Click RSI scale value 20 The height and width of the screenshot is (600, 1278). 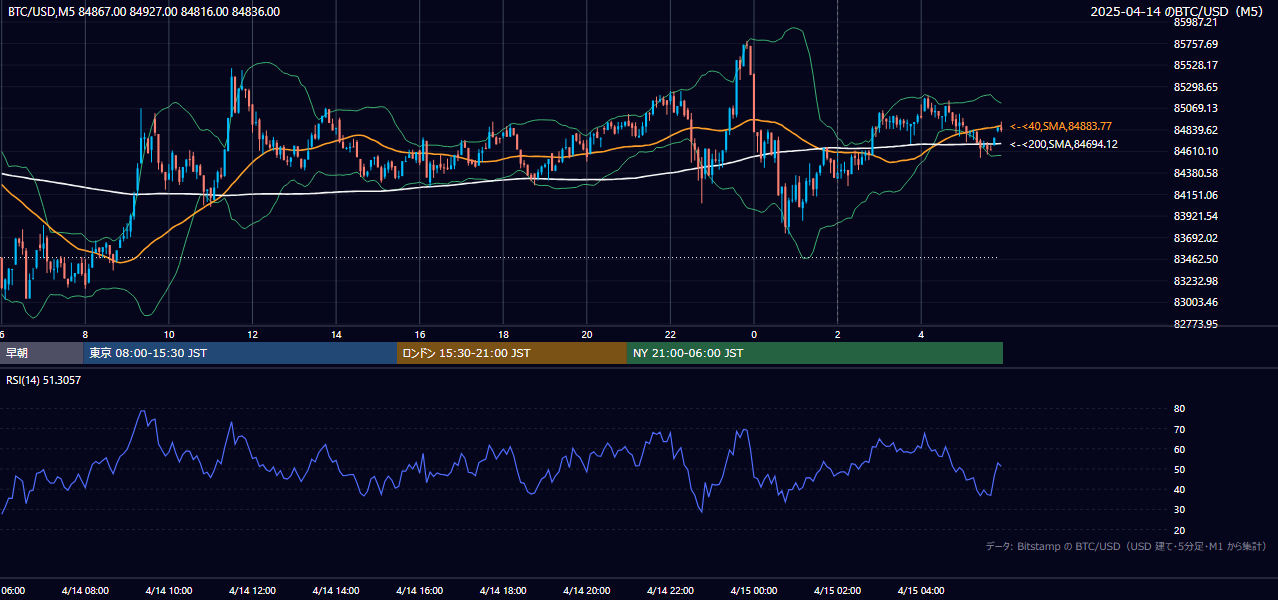click(x=1179, y=530)
